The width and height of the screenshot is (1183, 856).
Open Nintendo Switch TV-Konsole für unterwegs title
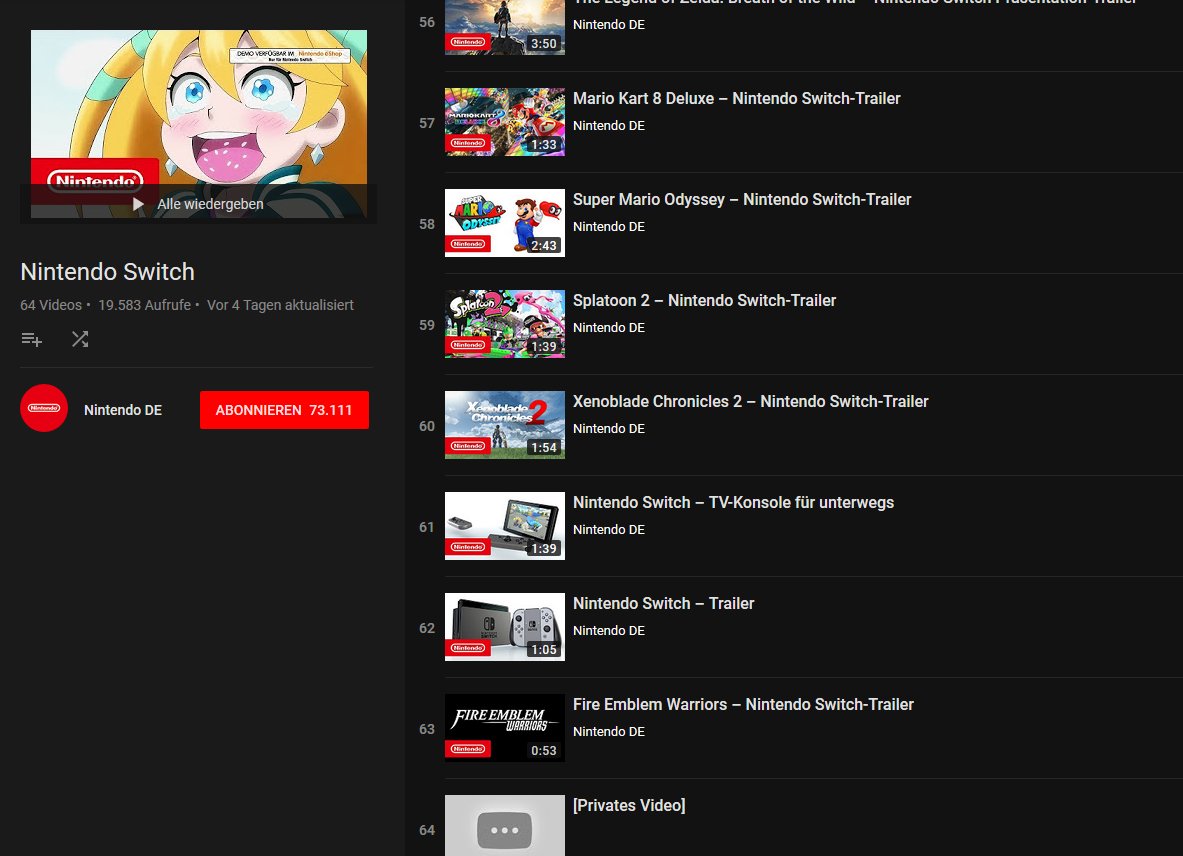click(x=733, y=502)
